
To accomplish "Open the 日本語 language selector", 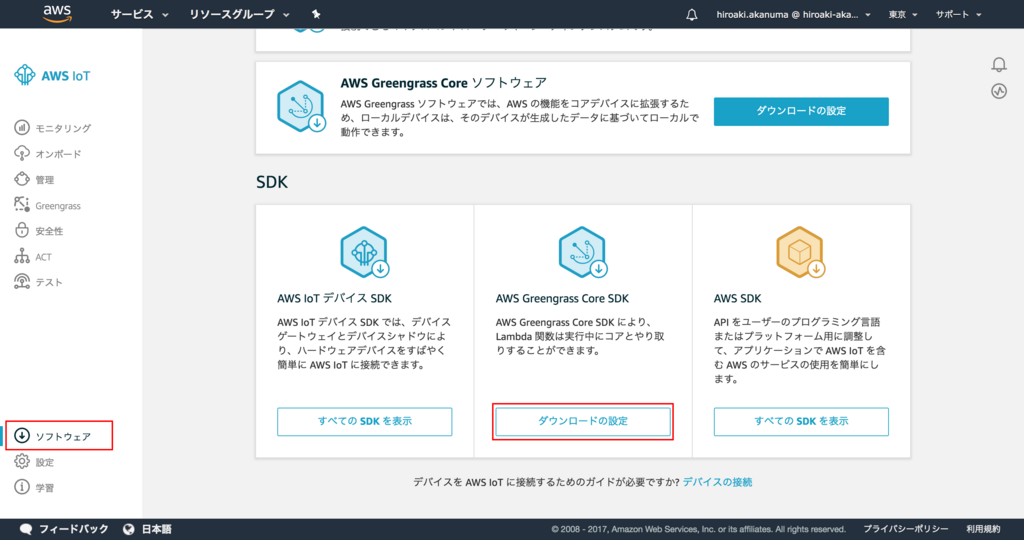I will click(x=157, y=529).
